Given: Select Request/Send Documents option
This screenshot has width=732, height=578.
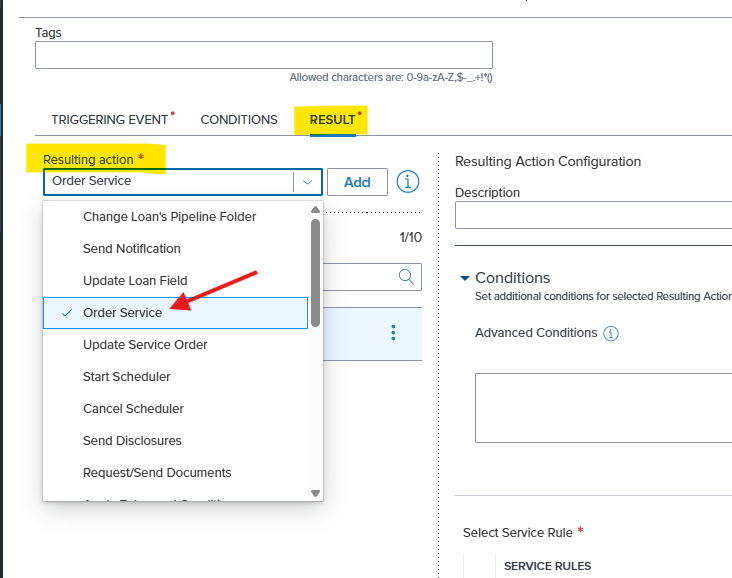Looking at the screenshot, I should coord(176,472).
